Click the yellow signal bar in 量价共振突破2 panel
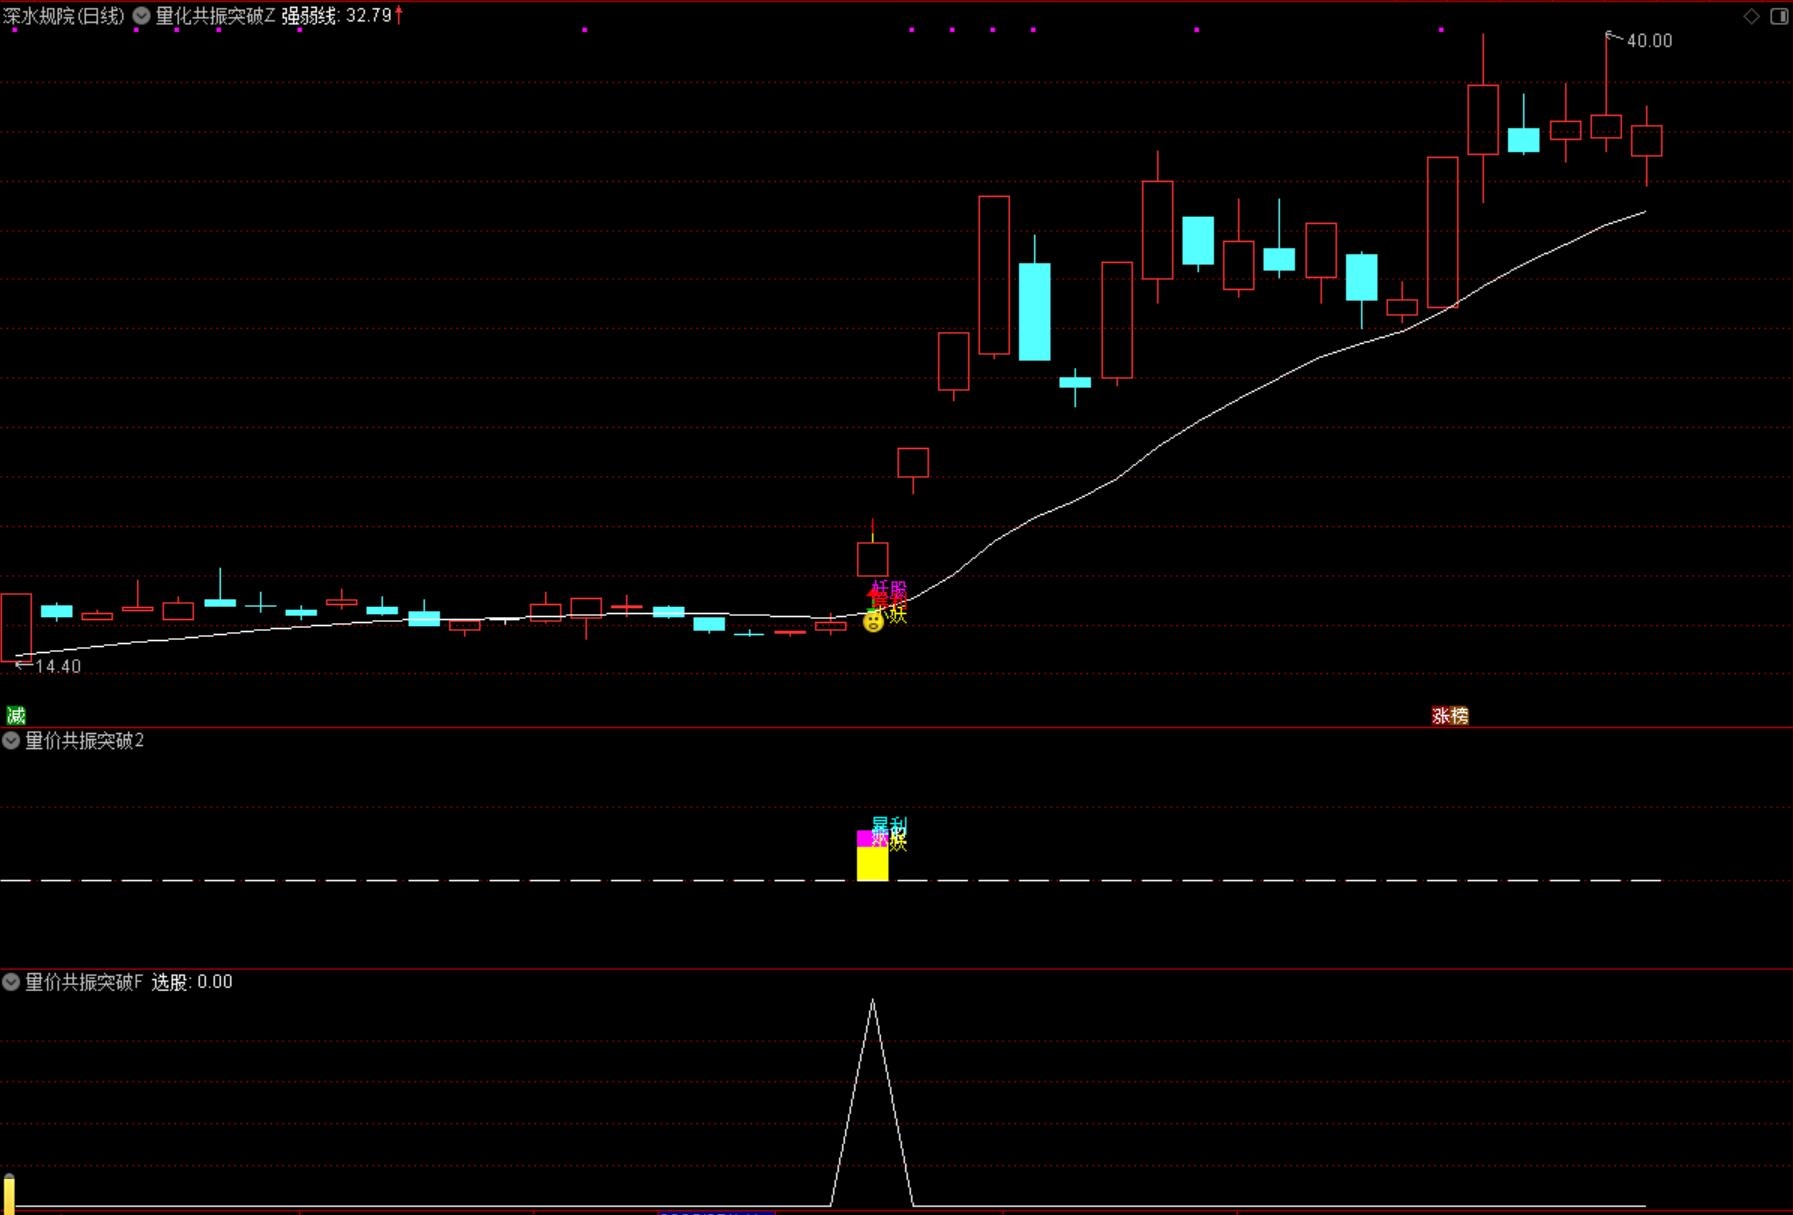The image size is (1793, 1215). [x=873, y=863]
